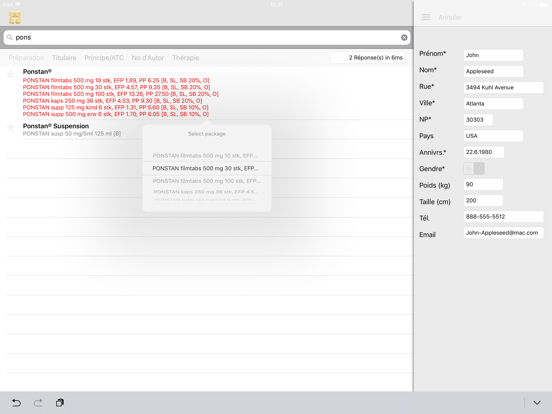Click the search field containing 'pons'

point(207,37)
